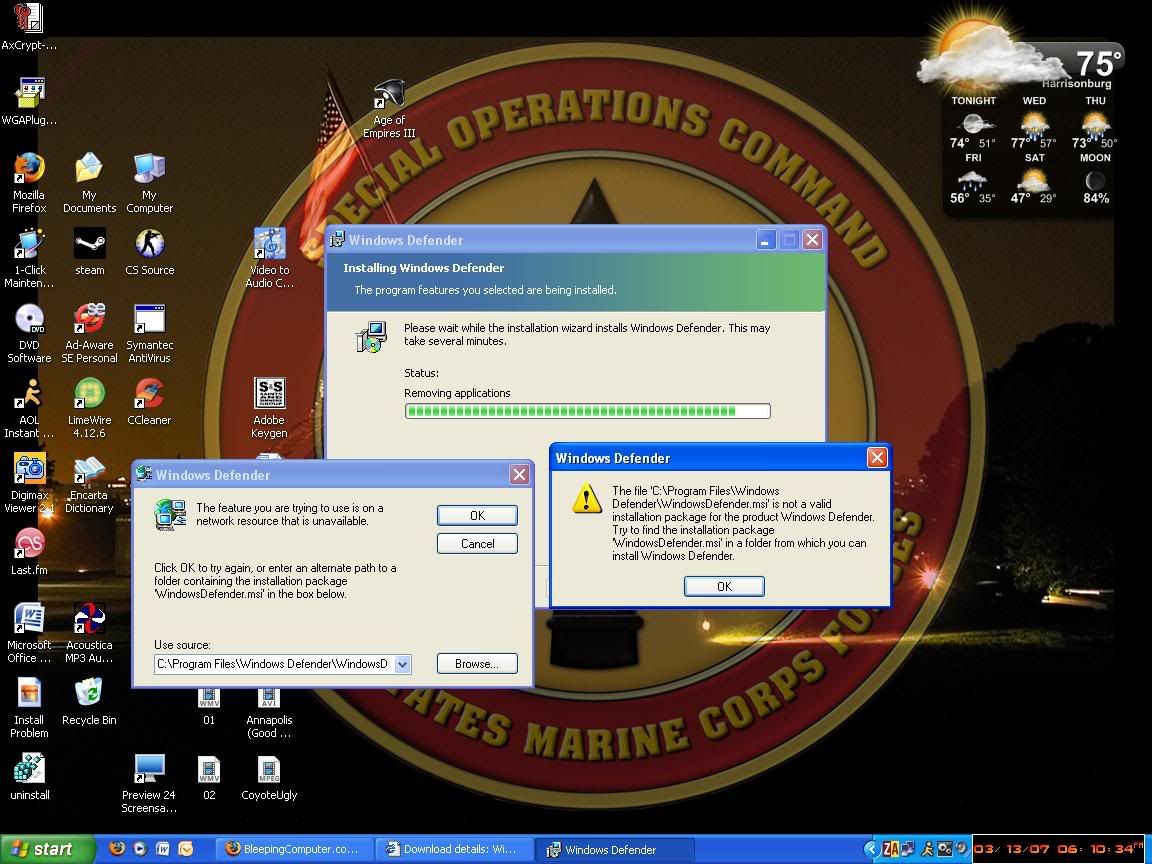Viewport: 1152px width, 864px height.
Task: Click the MOON 84% phase in widget
Action: [1095, 179]
